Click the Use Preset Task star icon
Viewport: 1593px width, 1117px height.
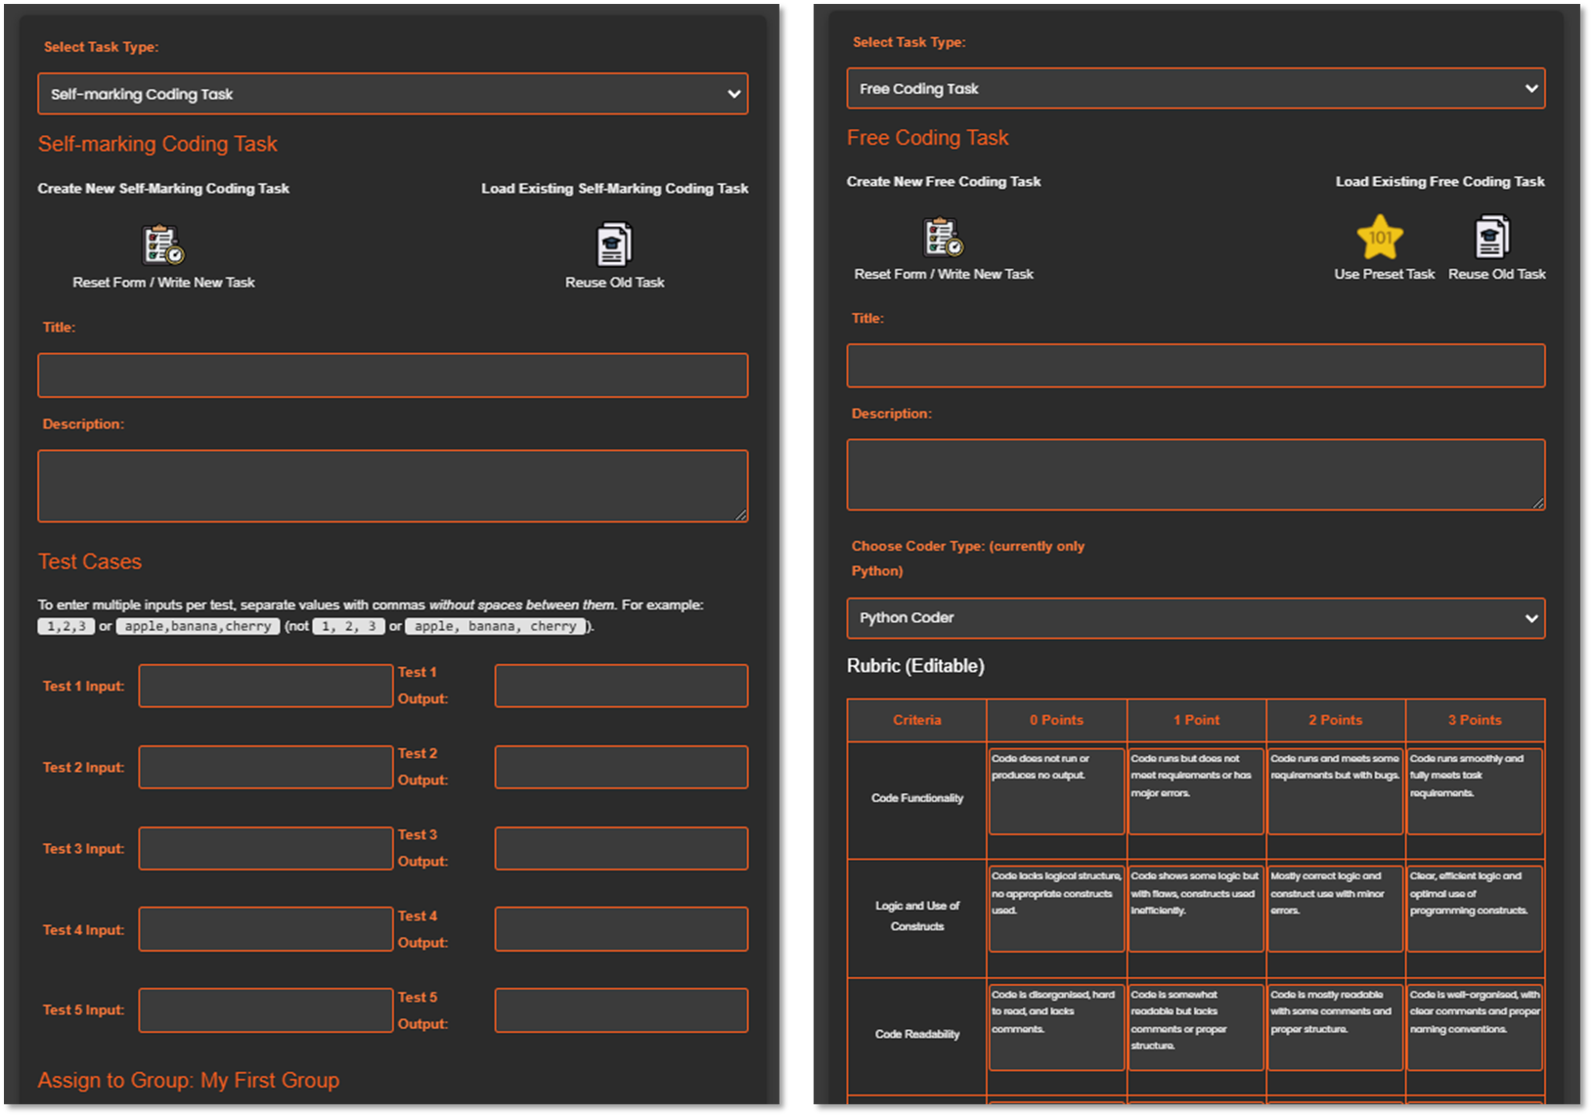tap(1380, 238)
